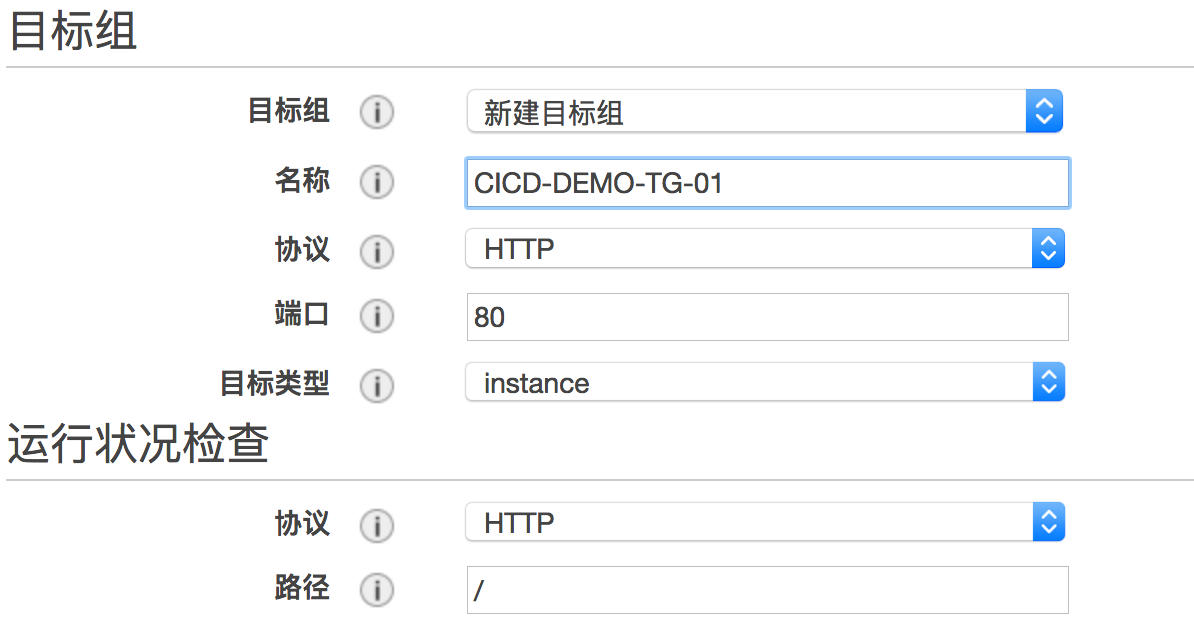Show info for 协议 in 目标组 section
The image size is (1194, 638).
(x=377, y=251)
